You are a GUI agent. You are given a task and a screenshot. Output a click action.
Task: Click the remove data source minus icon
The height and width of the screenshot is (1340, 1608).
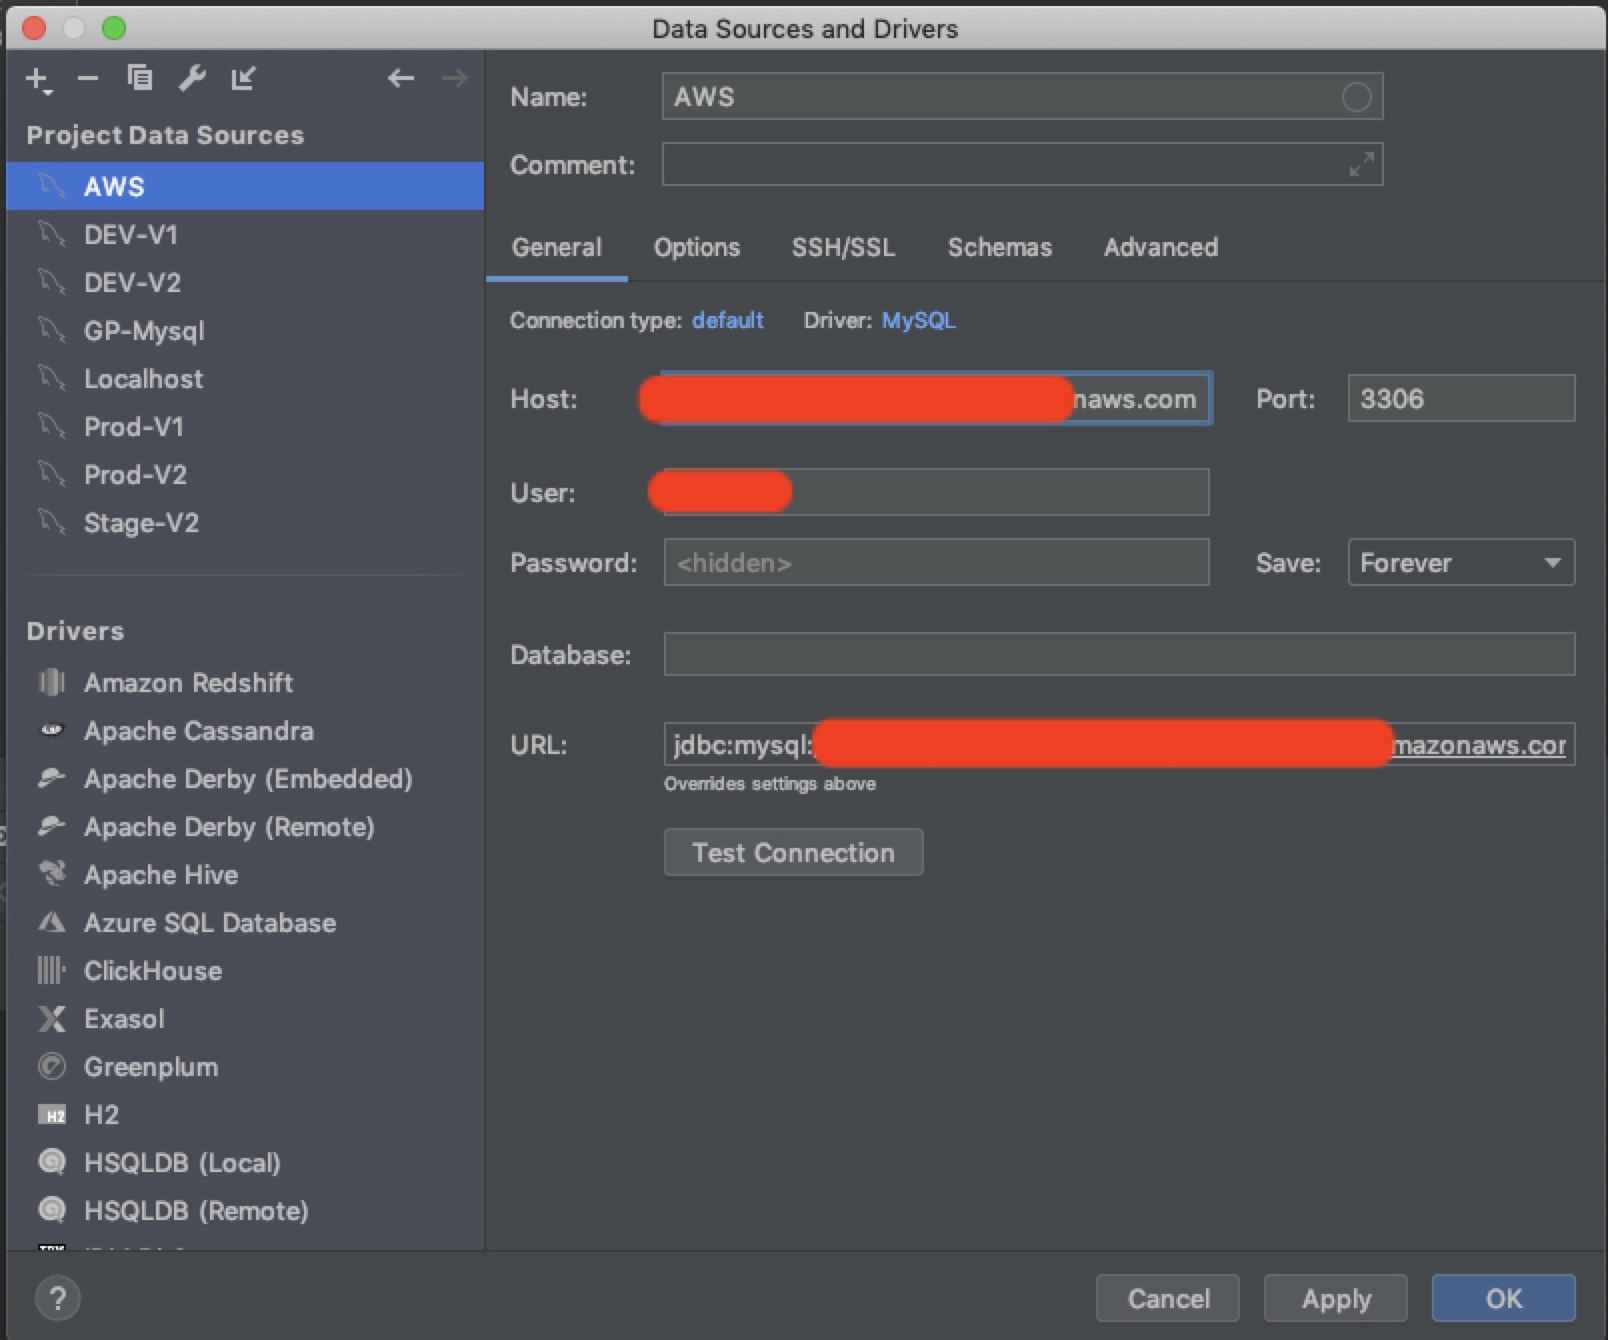tap(88, 79)
